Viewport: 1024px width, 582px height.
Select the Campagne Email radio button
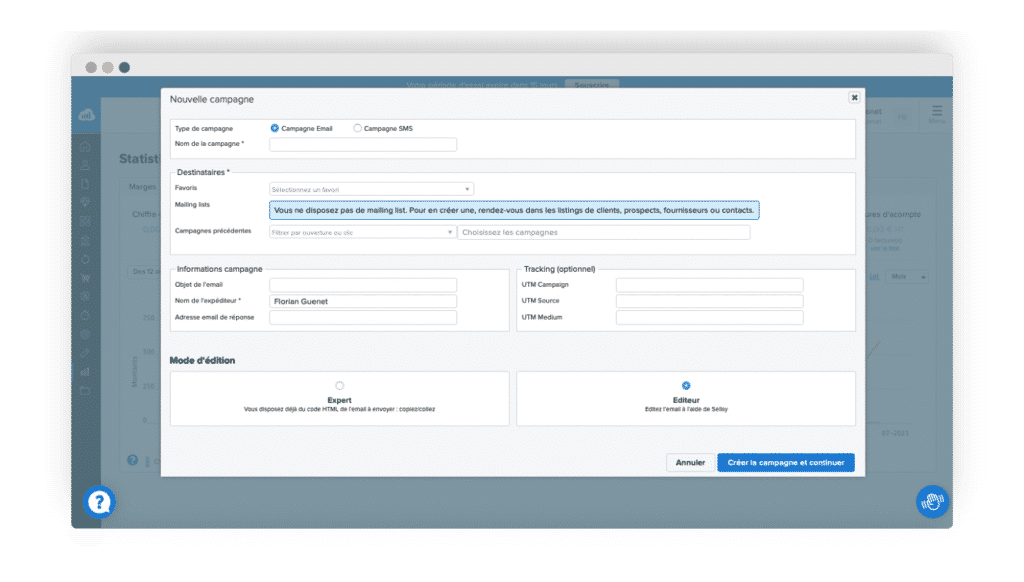tap(274, 128)
